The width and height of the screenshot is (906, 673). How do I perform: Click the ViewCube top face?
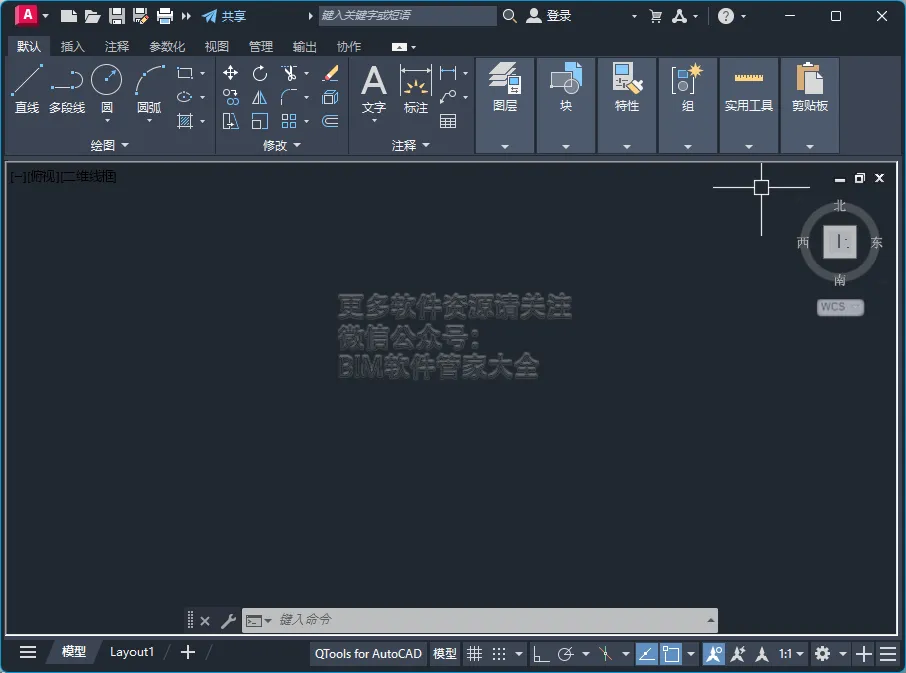(x=840, y=241)
